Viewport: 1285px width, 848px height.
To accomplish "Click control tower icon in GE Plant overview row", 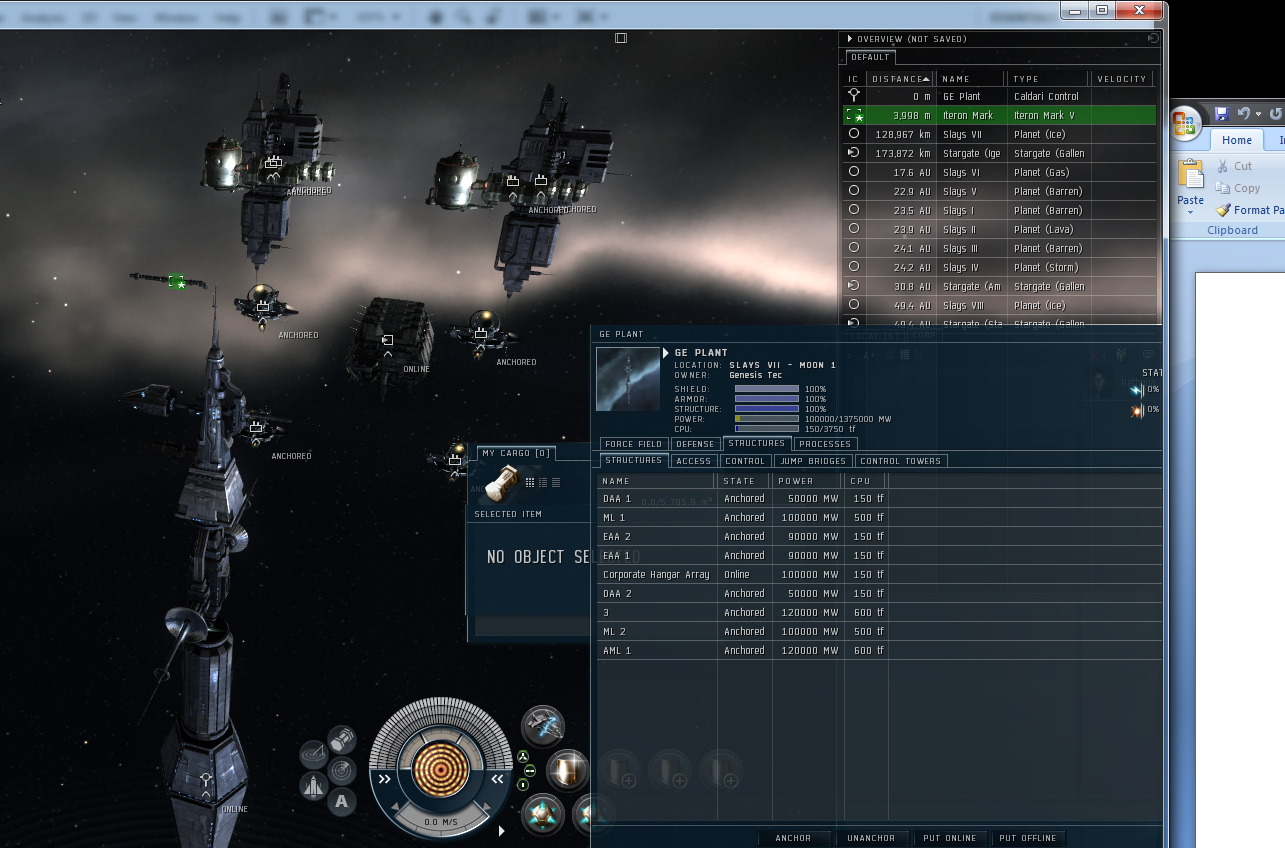I will (x=854, y=96).
